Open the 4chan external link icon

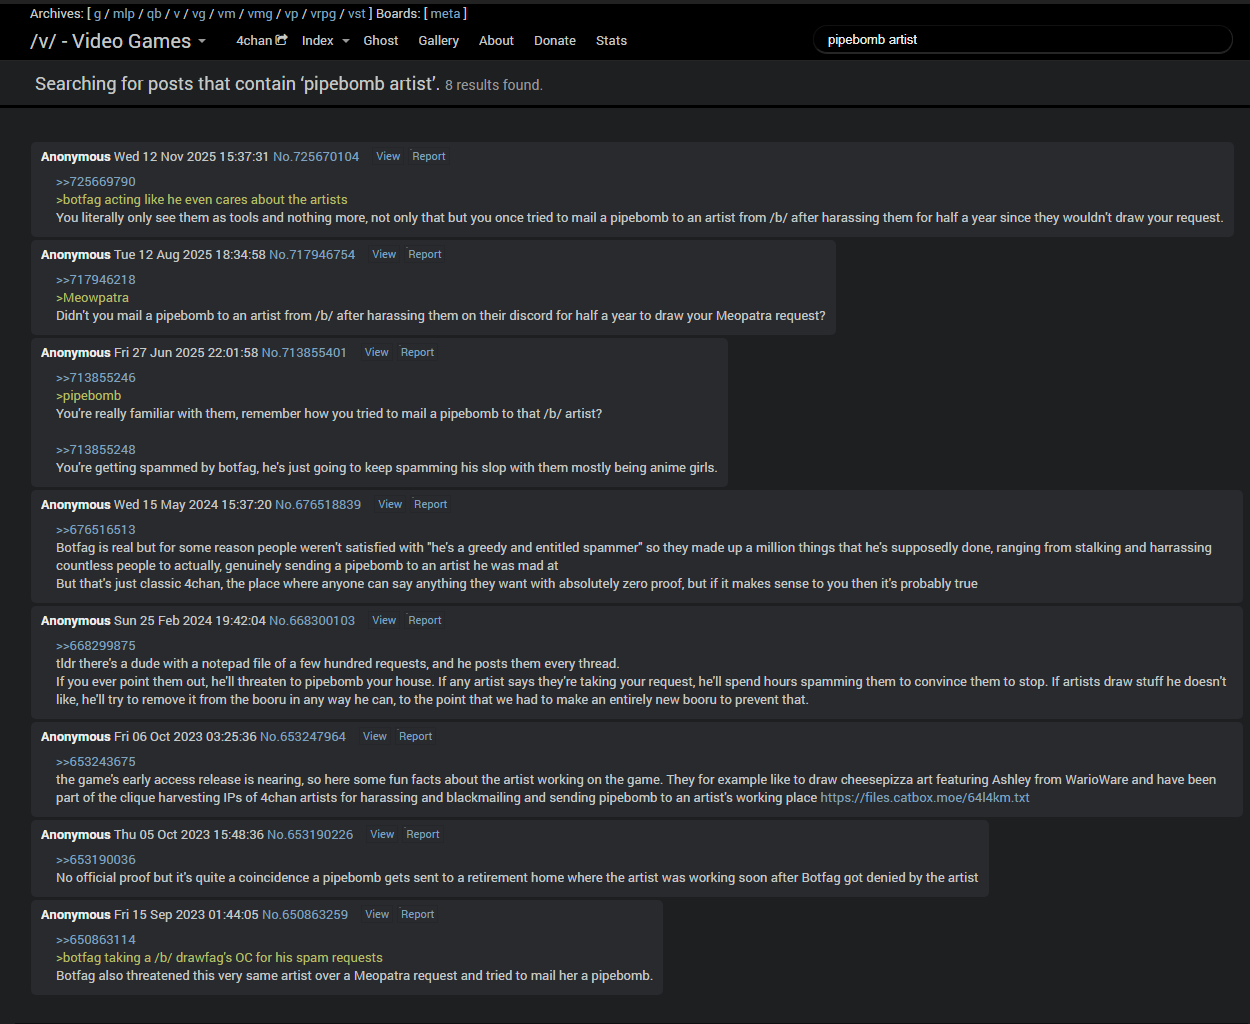281,40
